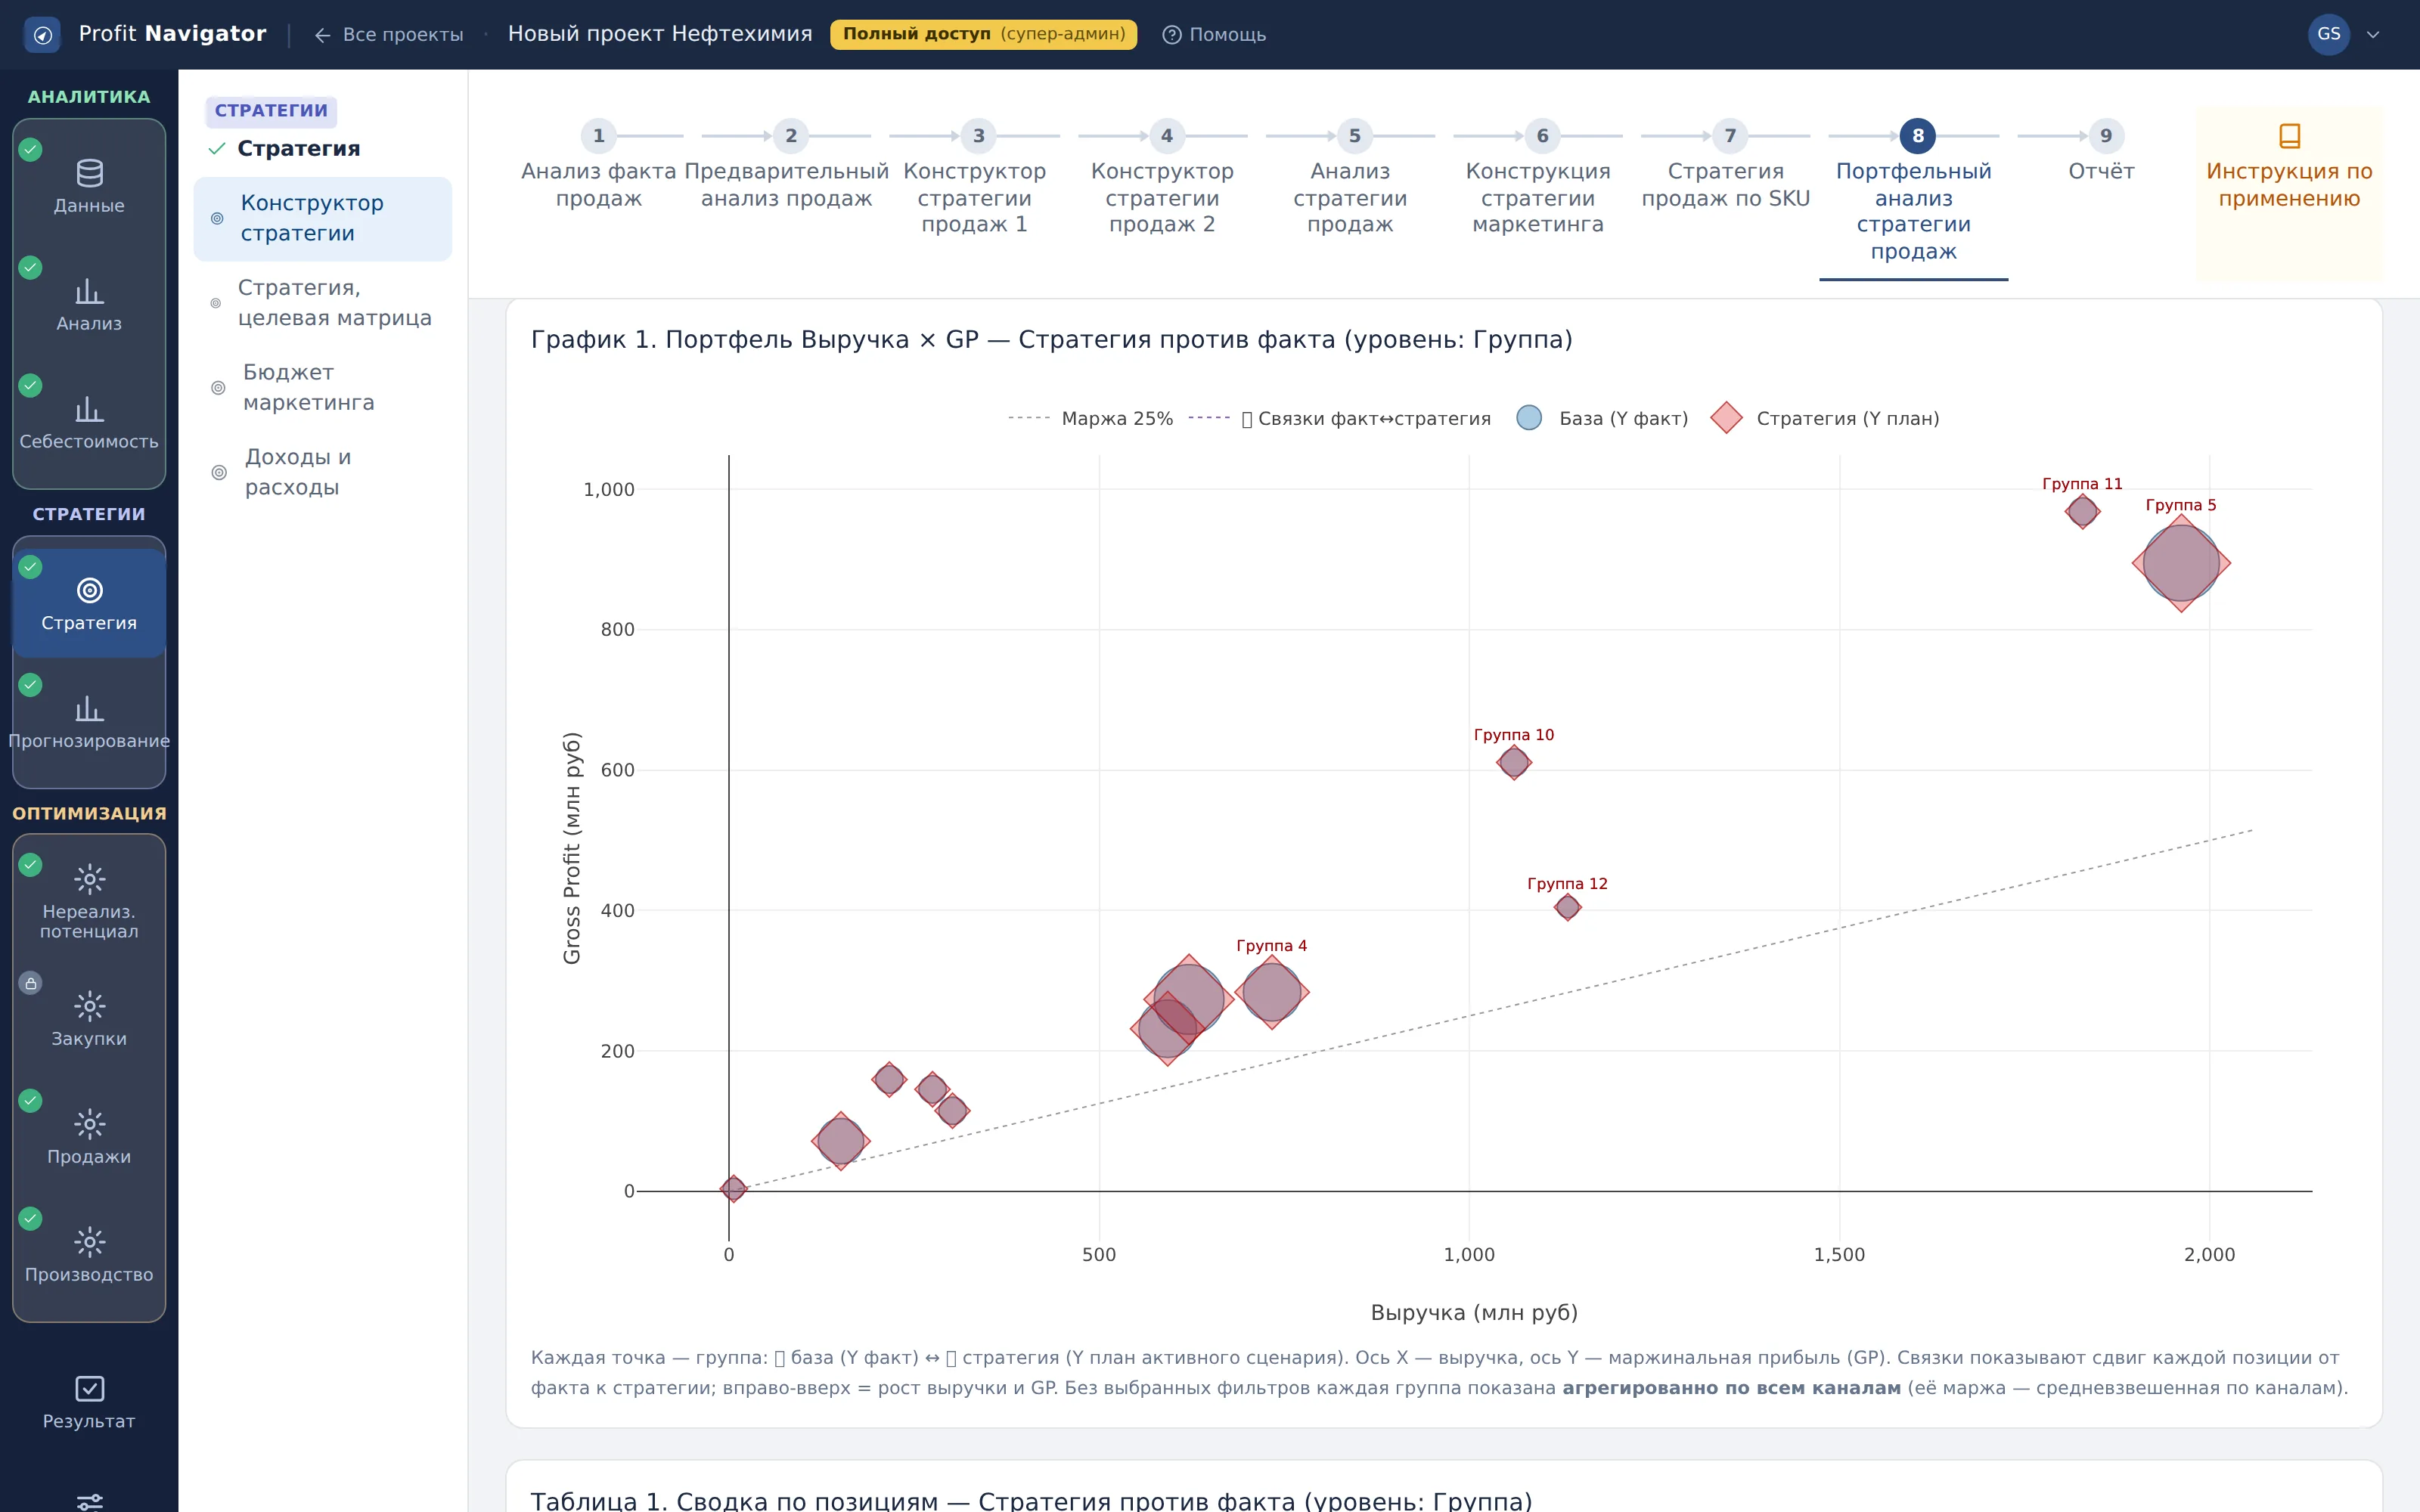
Task: Open Нереализ. потенциал optimization
Action: coord(89,901)
